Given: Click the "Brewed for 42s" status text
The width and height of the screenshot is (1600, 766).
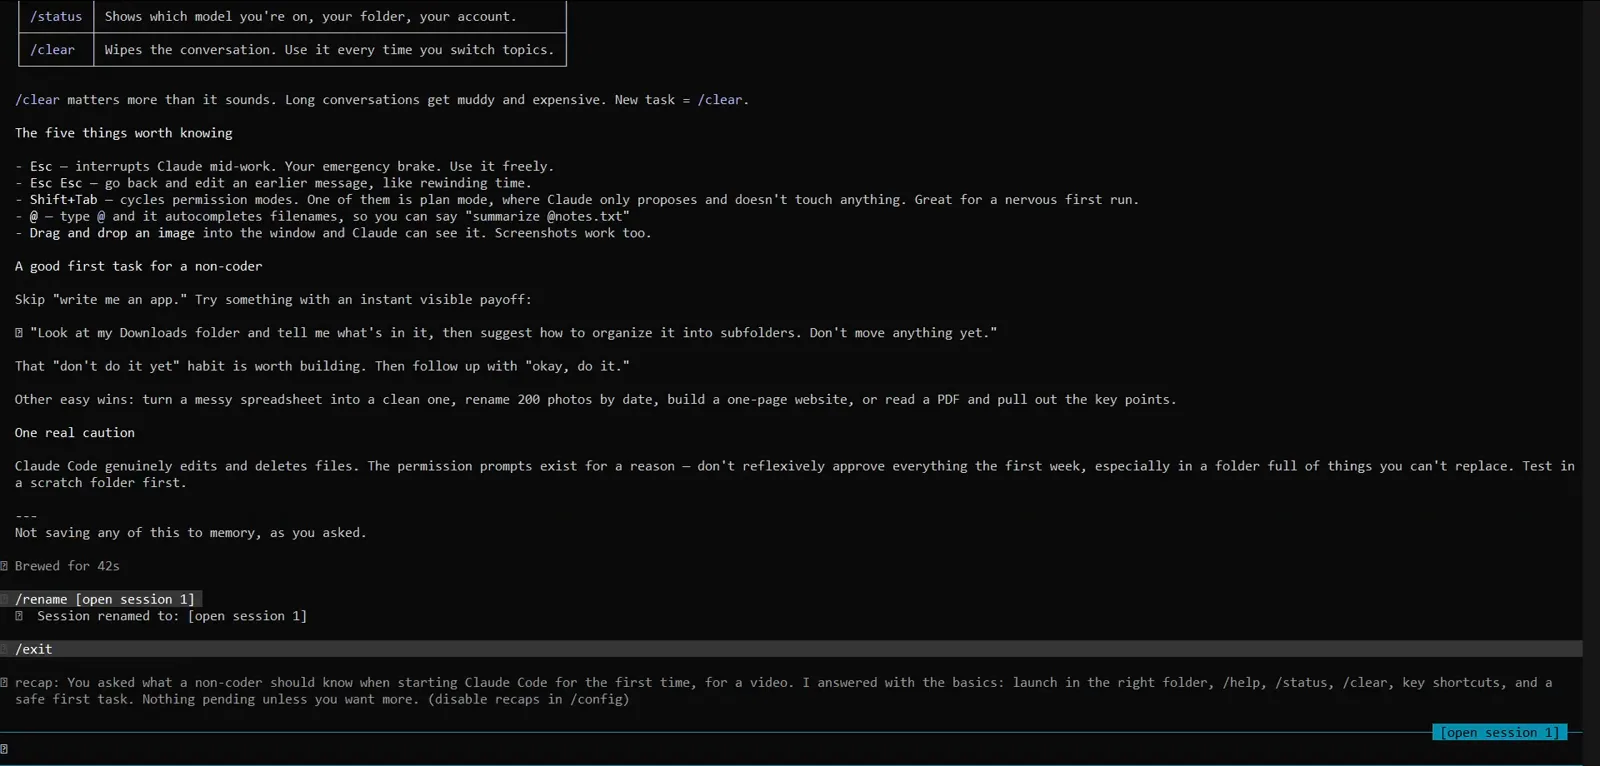Looking at the screenshot, I should [67, 566].
